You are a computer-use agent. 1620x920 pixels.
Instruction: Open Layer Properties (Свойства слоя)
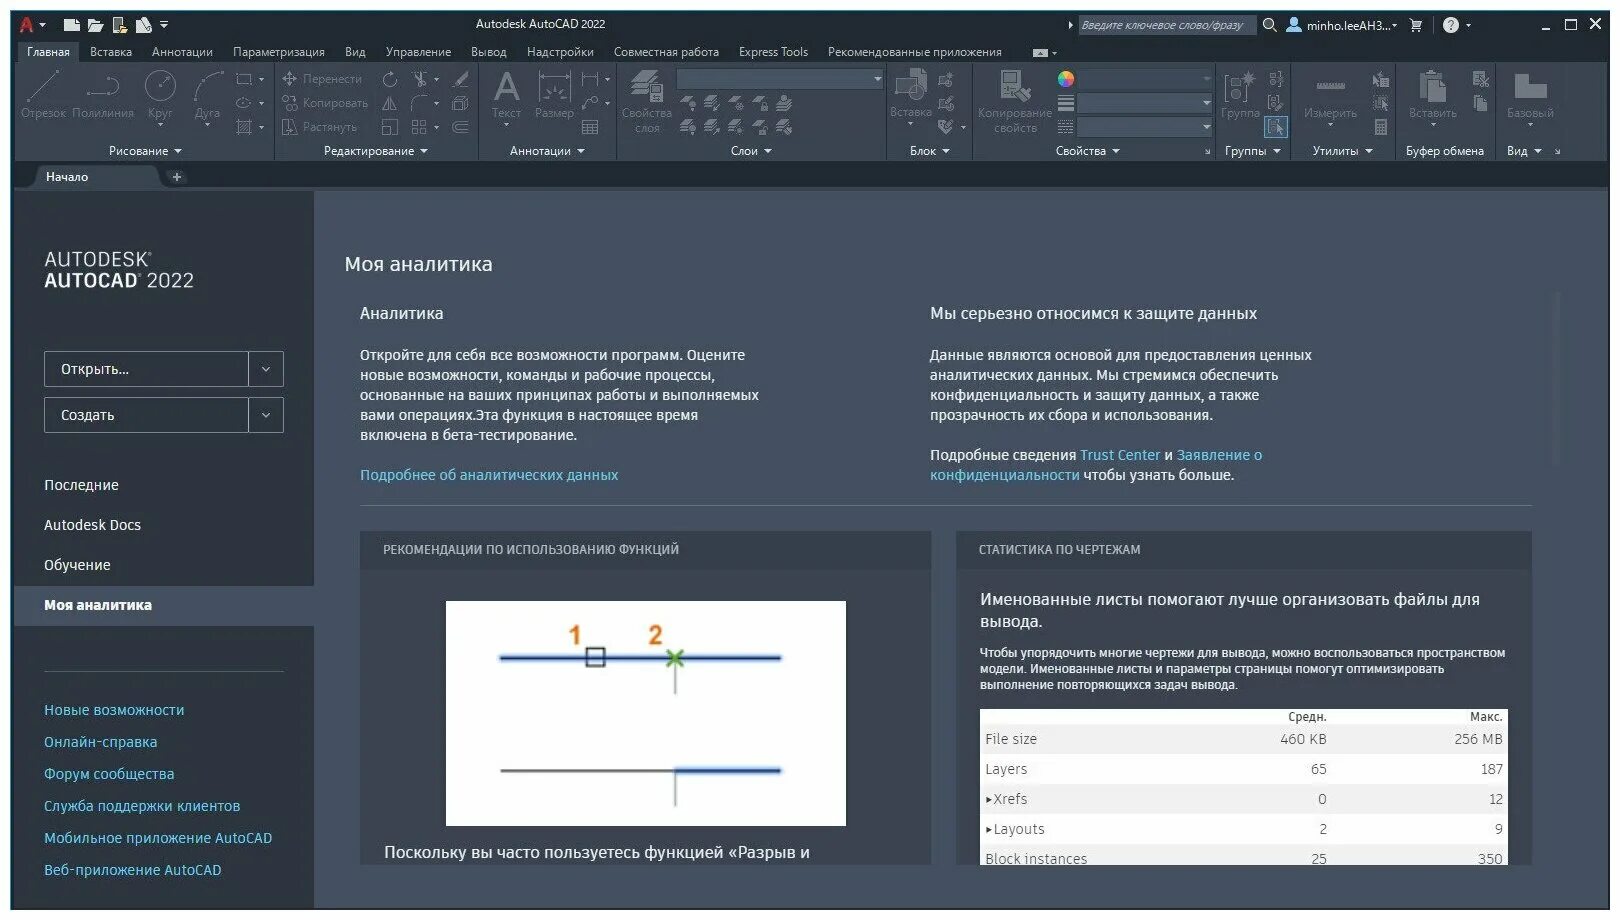pyautogui.click(x=646, y=100)
